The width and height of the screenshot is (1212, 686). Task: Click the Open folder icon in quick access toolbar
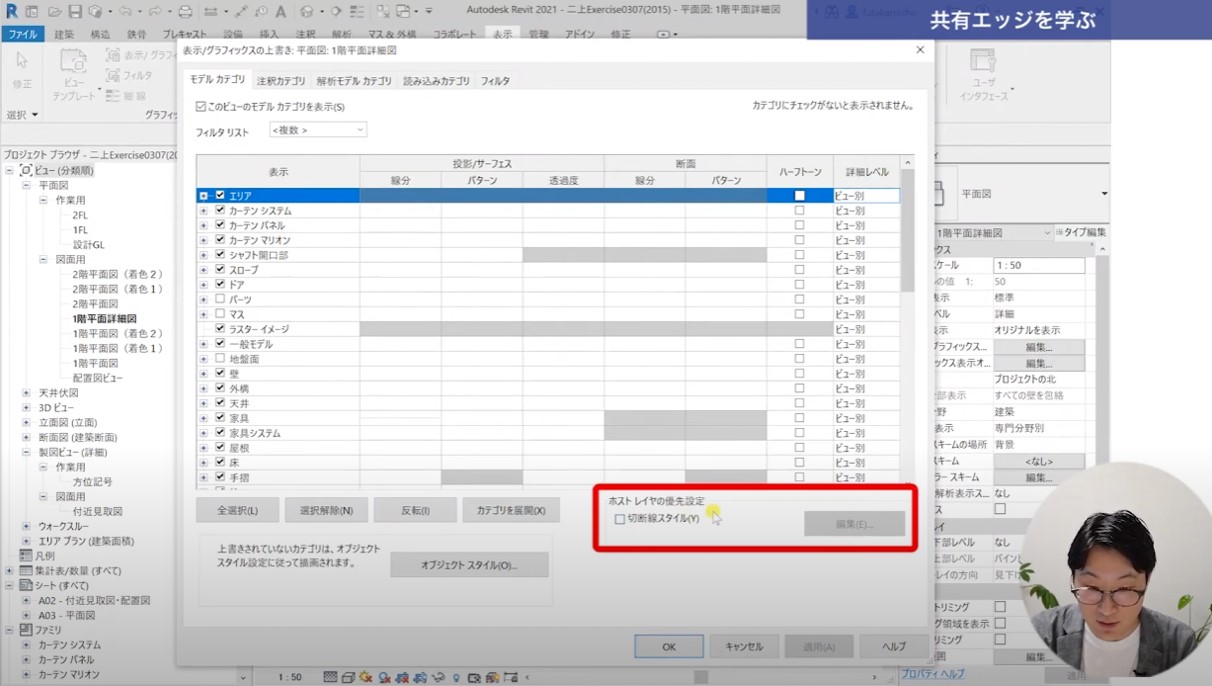(x=54, y=12)
